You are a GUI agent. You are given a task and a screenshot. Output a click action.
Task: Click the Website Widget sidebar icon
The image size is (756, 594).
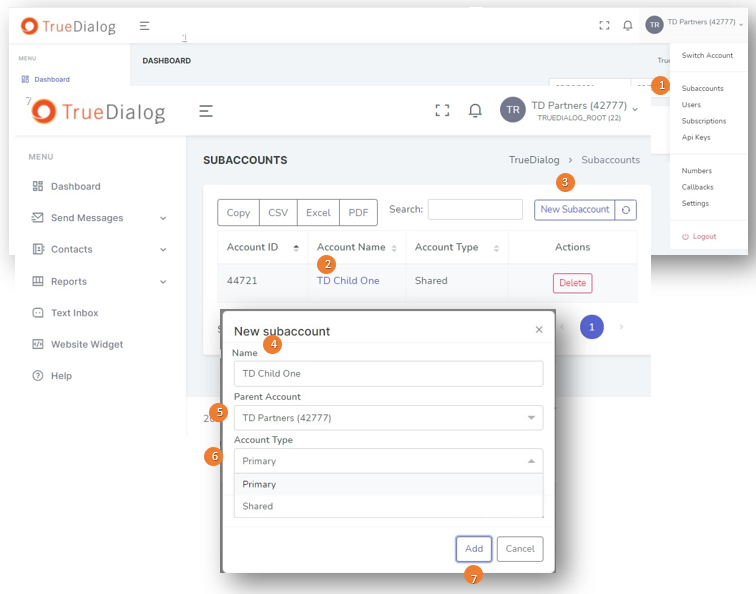coord(38,344)
